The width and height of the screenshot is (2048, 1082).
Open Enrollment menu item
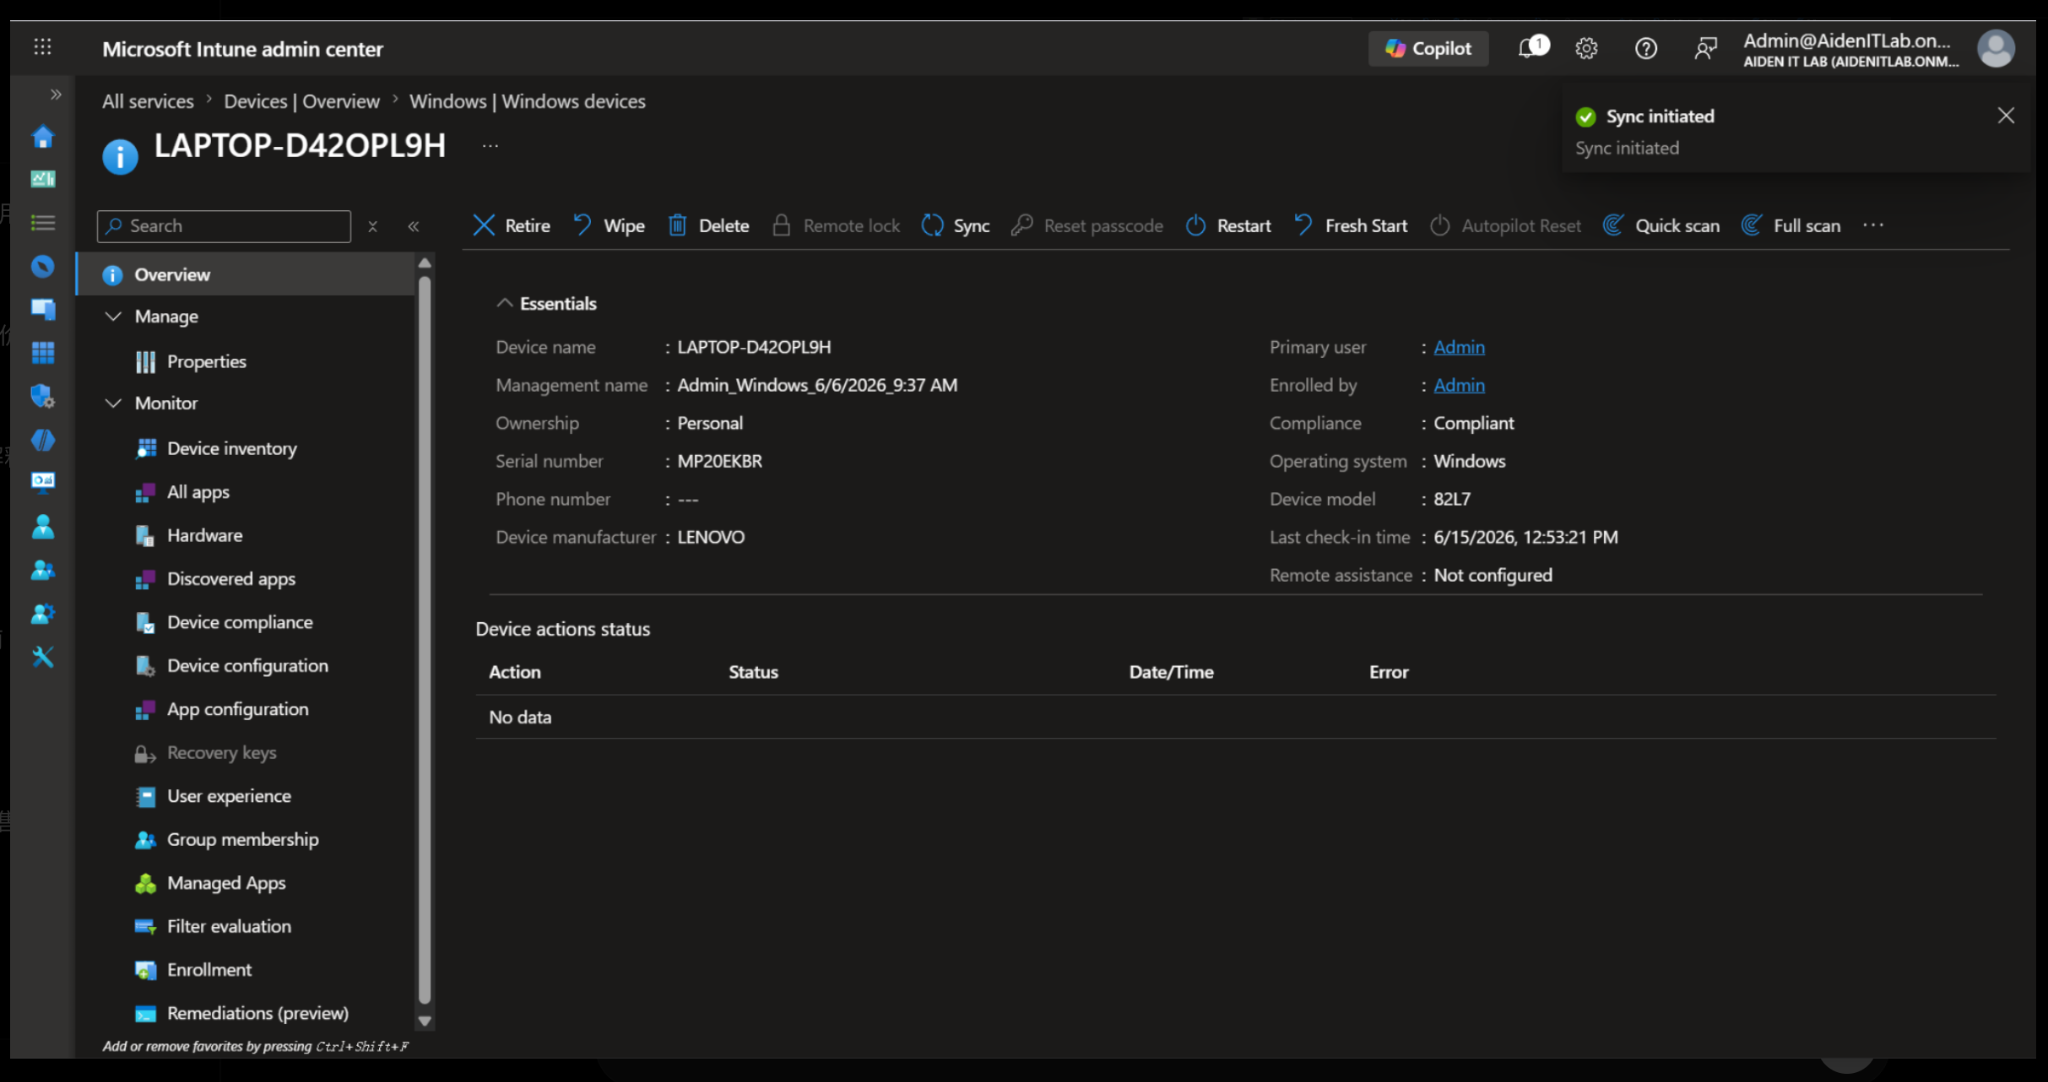click(209, 970)
